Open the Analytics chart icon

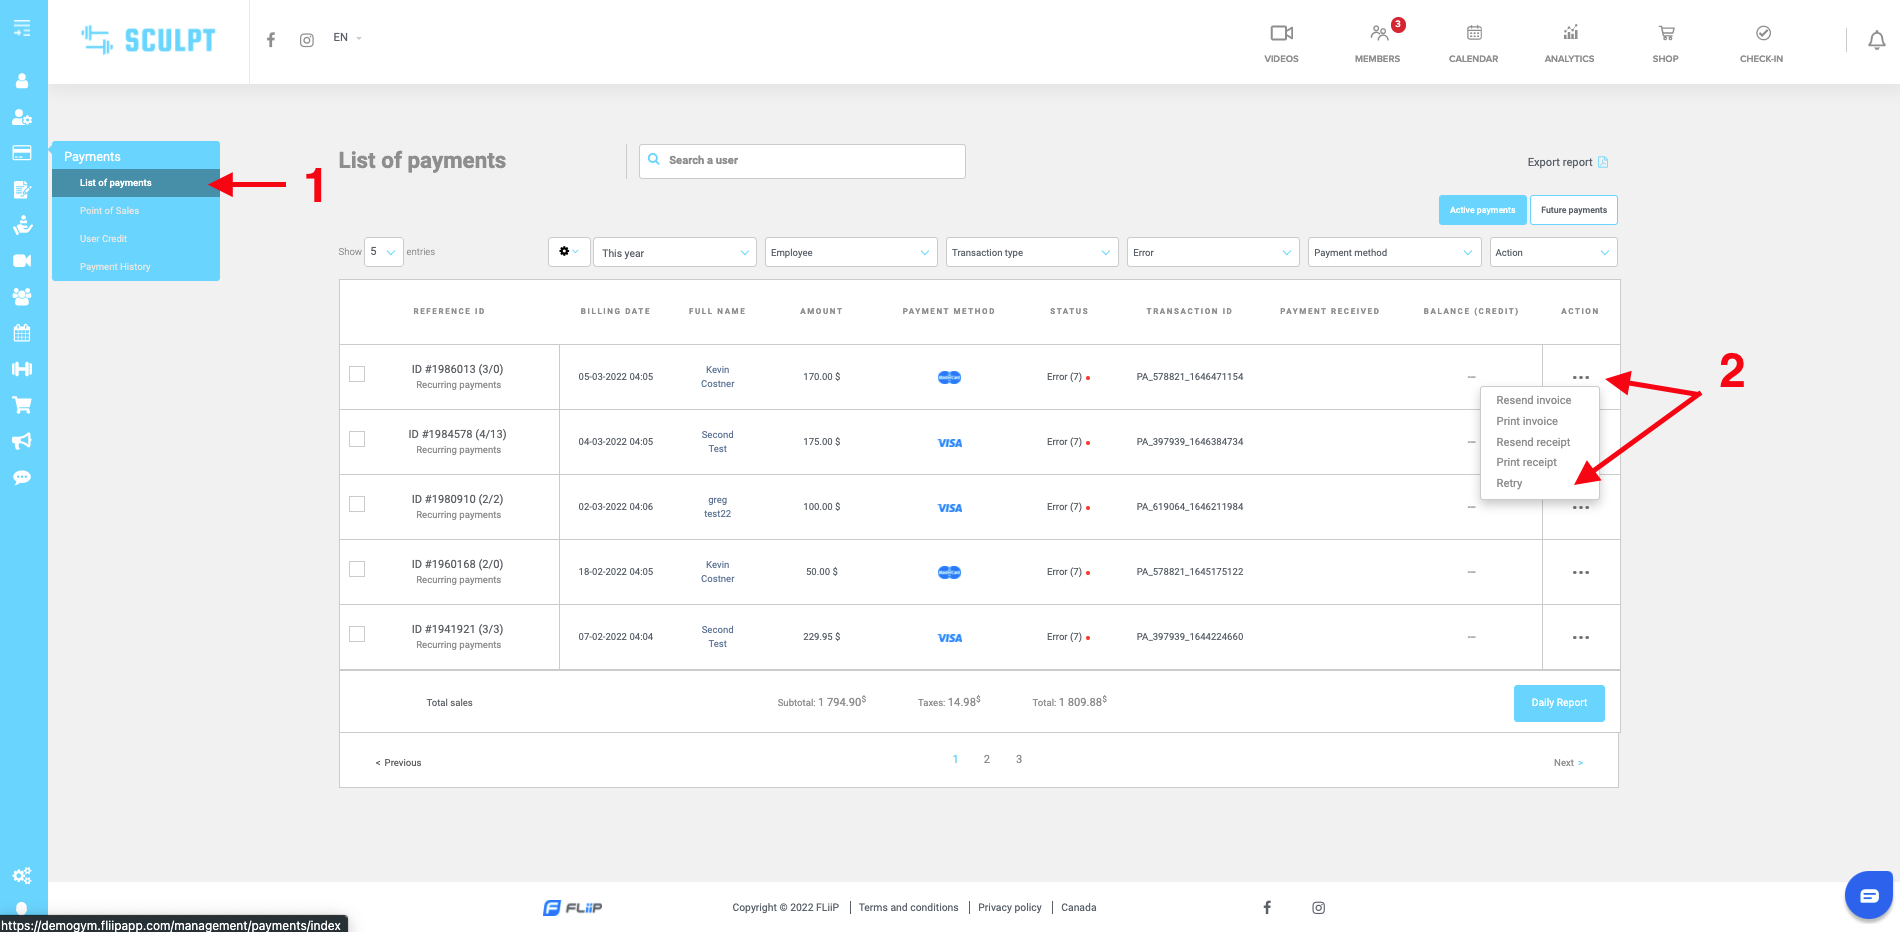coord(1570,34)
